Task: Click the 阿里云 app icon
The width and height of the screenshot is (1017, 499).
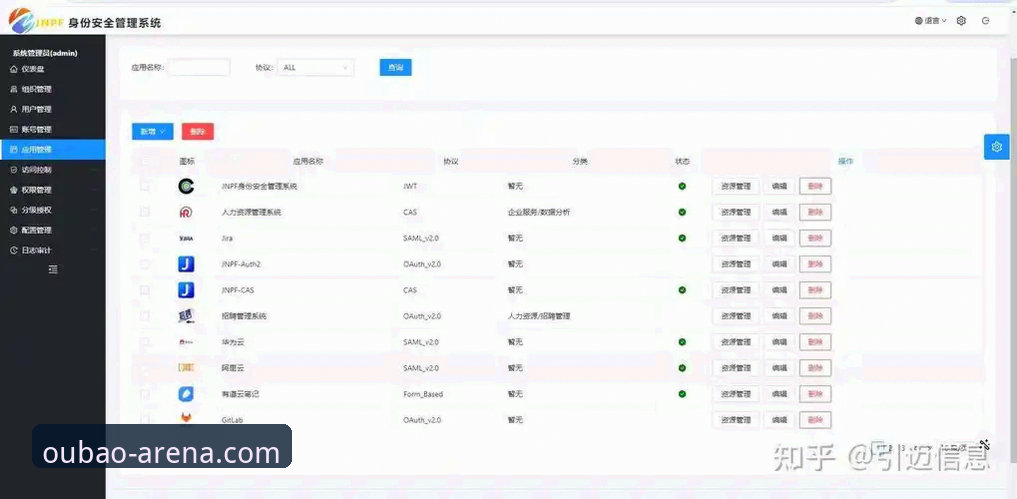Action: click(186, 368)
